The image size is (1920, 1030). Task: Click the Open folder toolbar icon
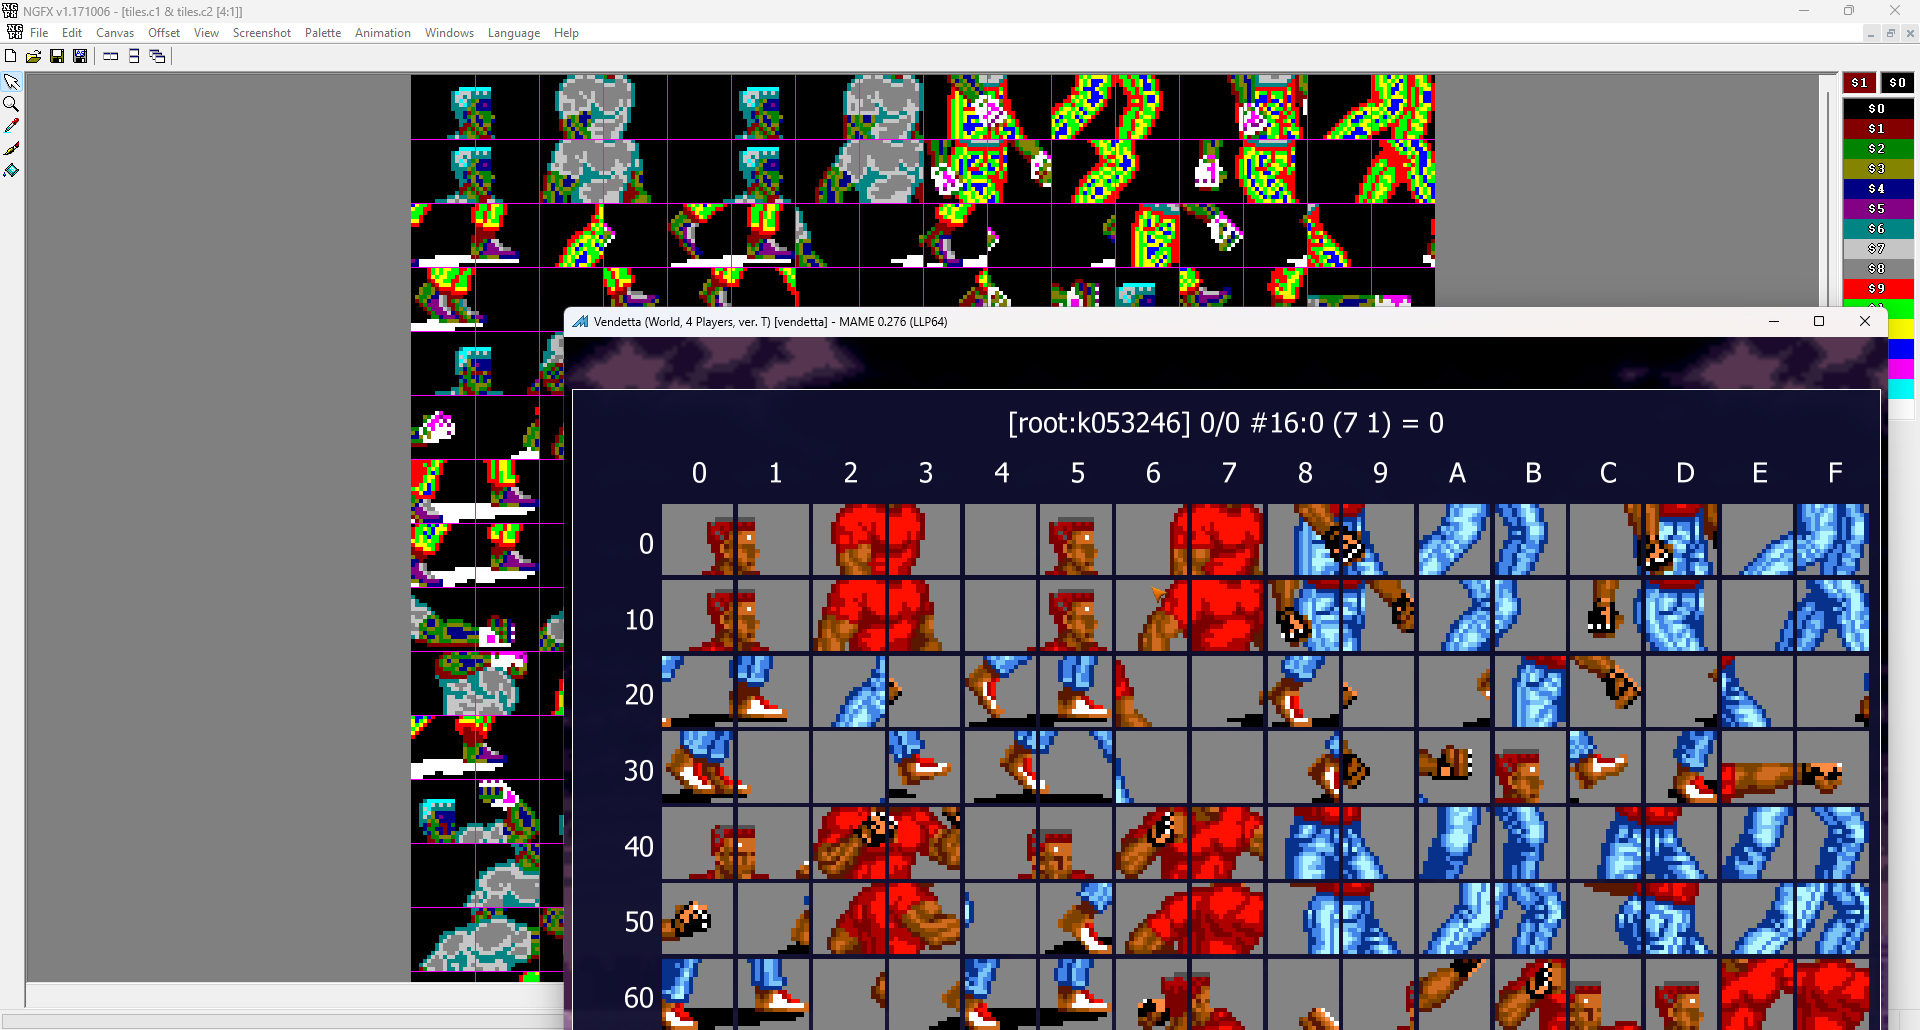[x=34, y=56]
